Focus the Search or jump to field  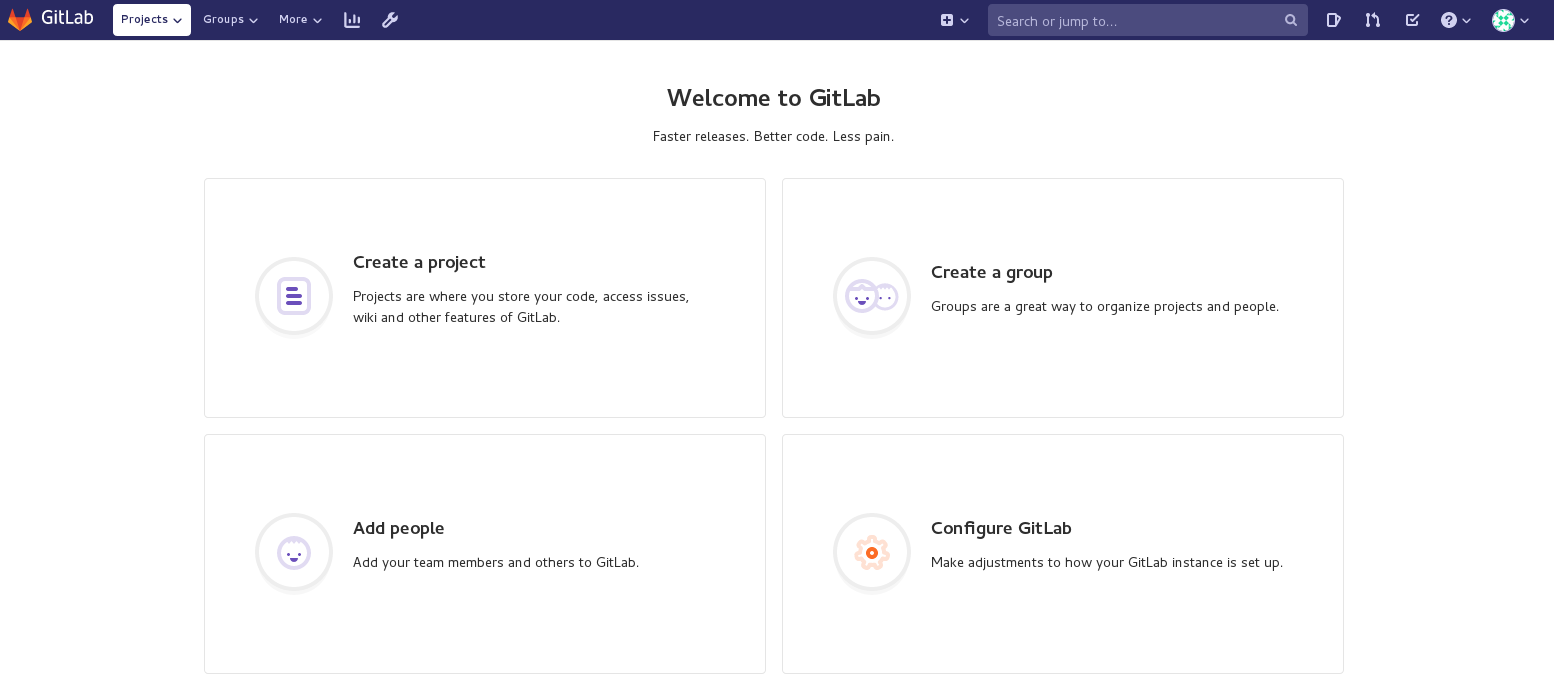tap(1147, 20)
